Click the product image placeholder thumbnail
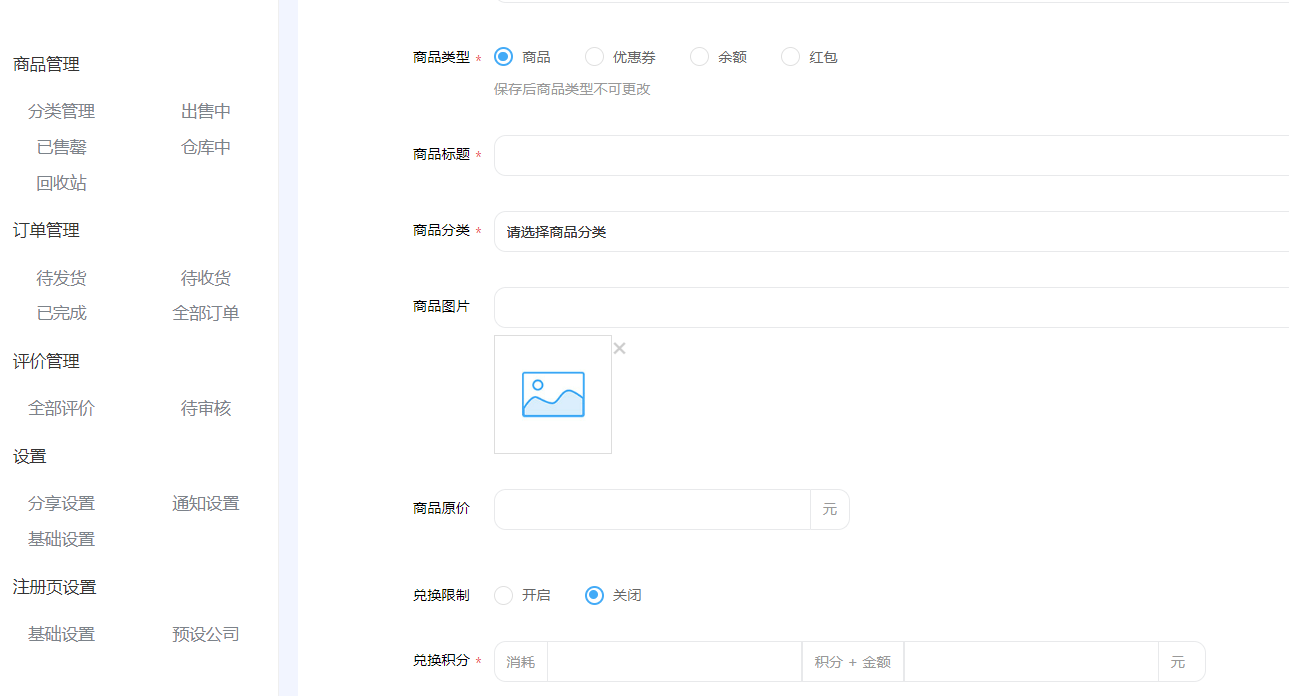The image size is (1289, 696). 553,394
